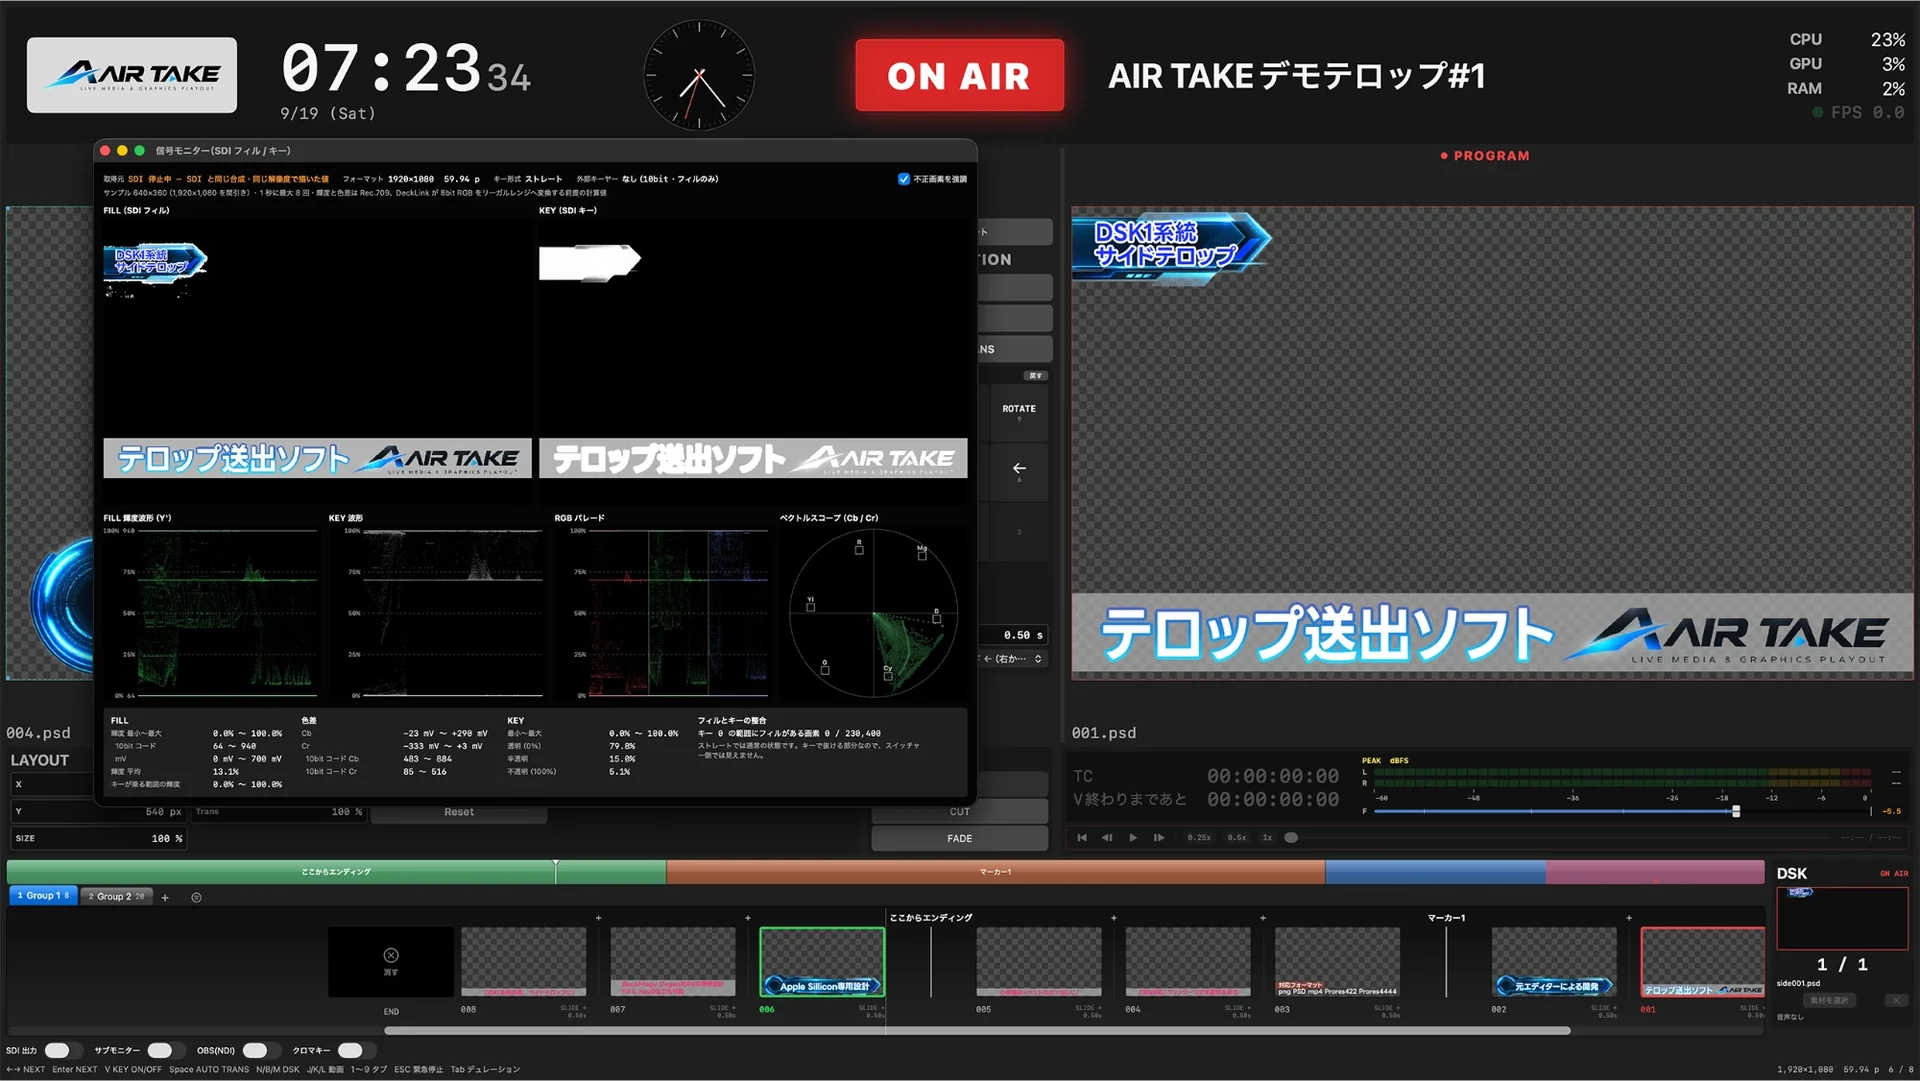This screenshot has width=1920, height=1081.
Task: Select the left arrow transition direction cell
Action: [1019, 470]
